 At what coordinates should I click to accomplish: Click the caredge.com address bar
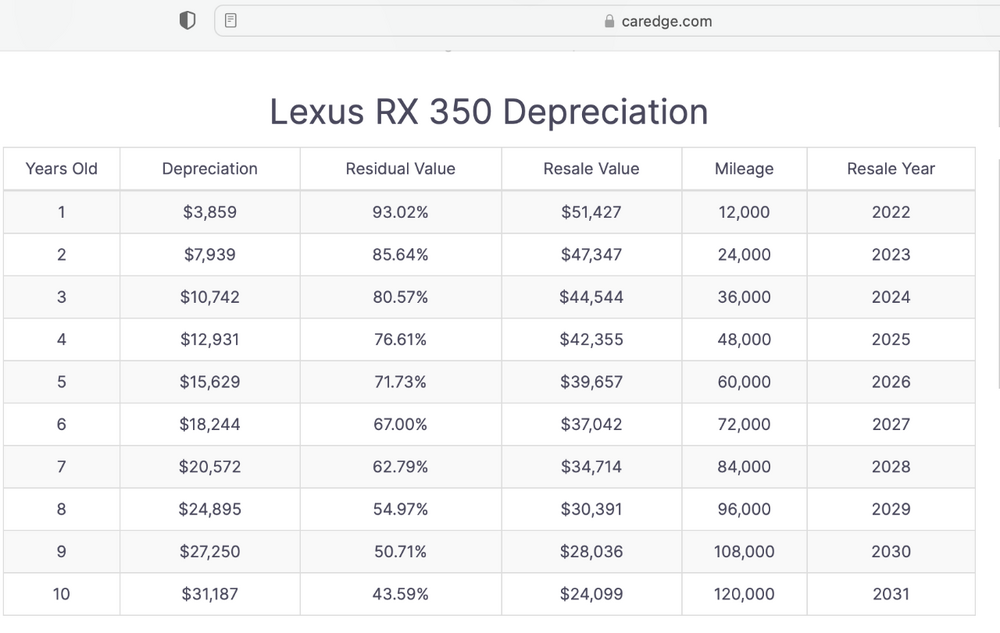pos(660,21)
